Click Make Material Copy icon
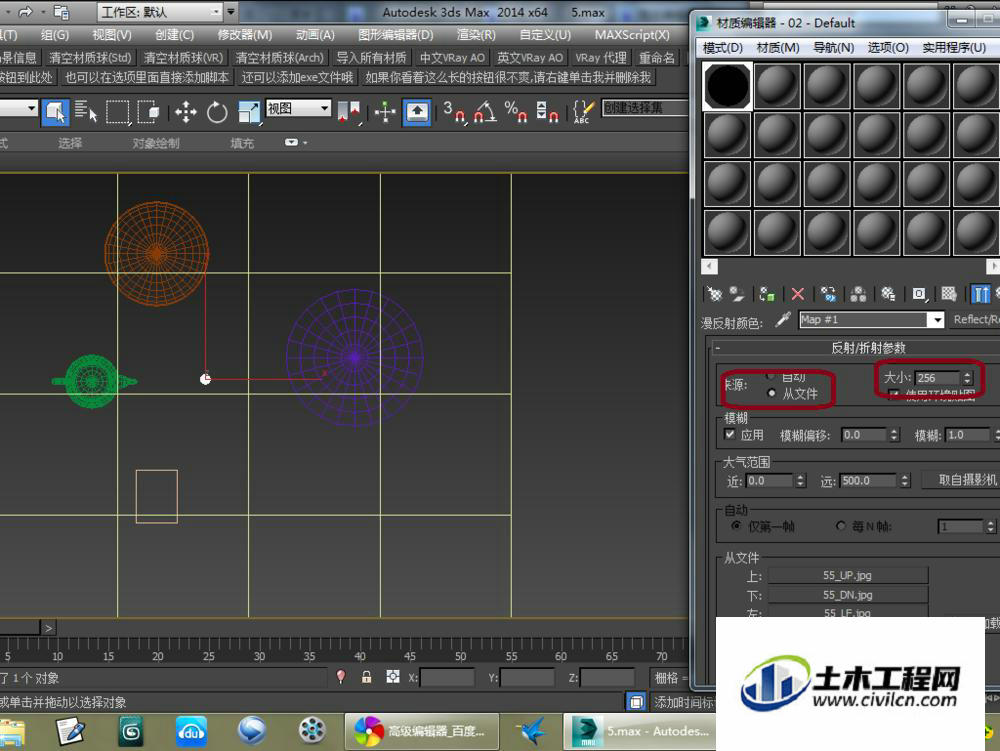1000x751 pixels. [828, 294]
